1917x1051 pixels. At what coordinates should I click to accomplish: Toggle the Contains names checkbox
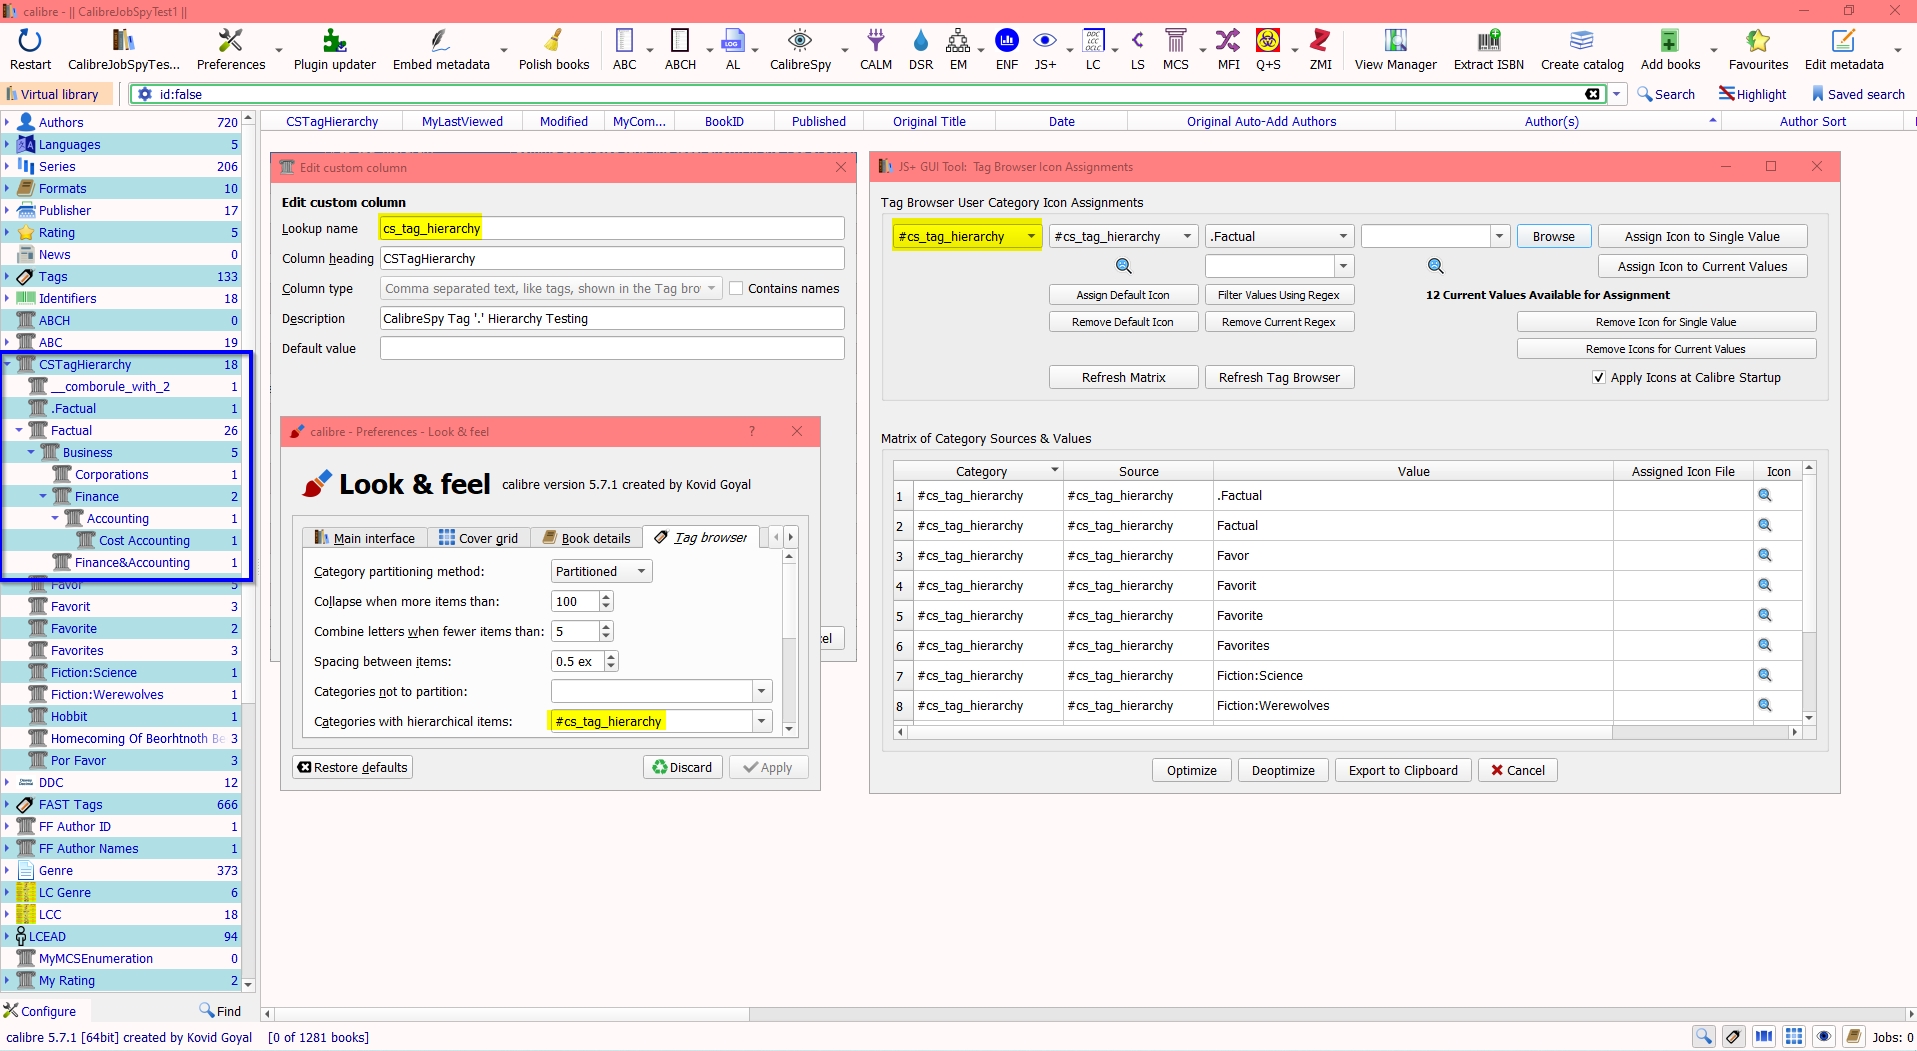tap(736, 288)
